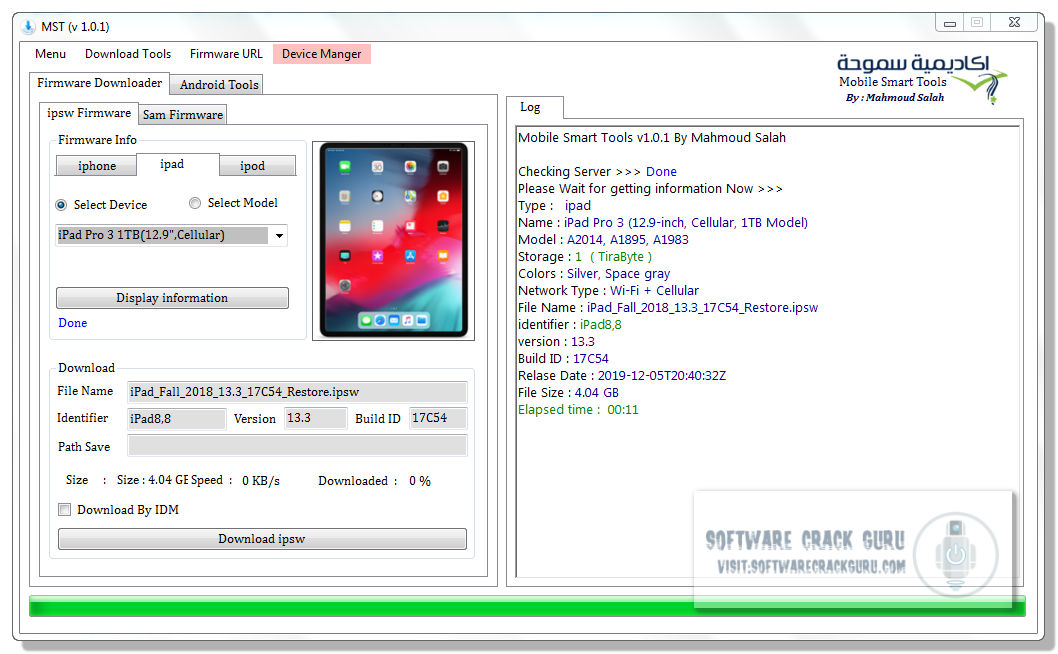Select the ipsw Firmware tab
Image resolution: width=1058 pixels, height=654 pixels.
[89, 113]
